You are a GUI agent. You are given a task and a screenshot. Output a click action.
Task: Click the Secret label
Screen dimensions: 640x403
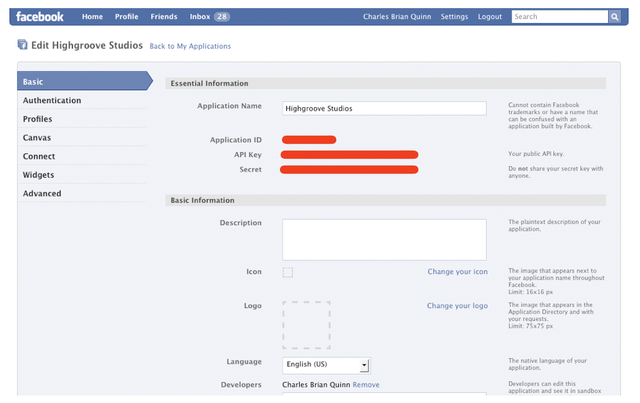tap(250, 169)
